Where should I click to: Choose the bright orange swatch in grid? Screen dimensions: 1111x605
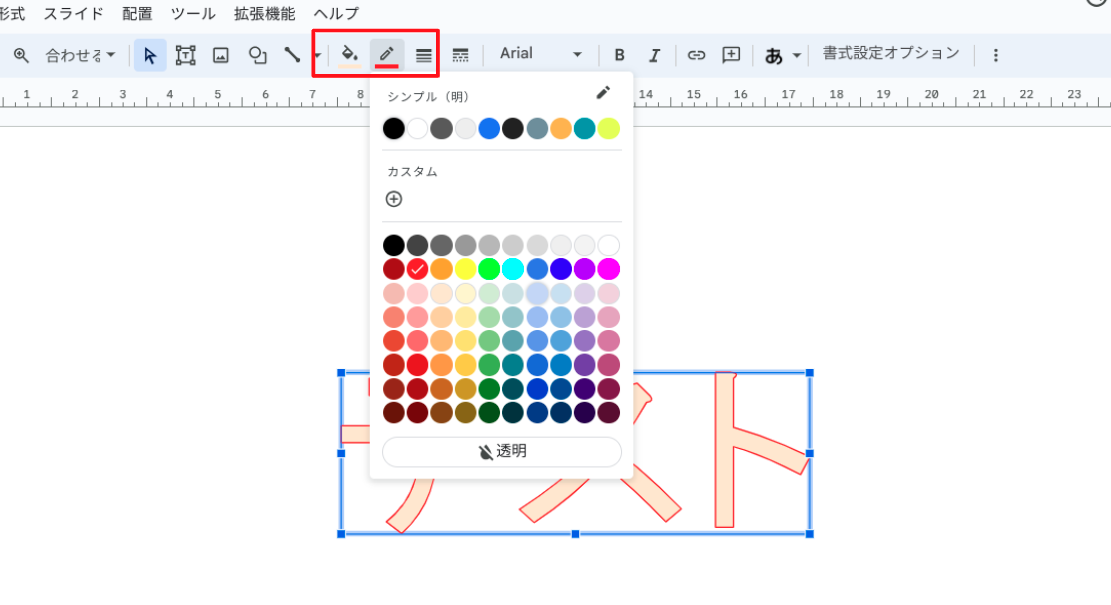coord(441,269)
